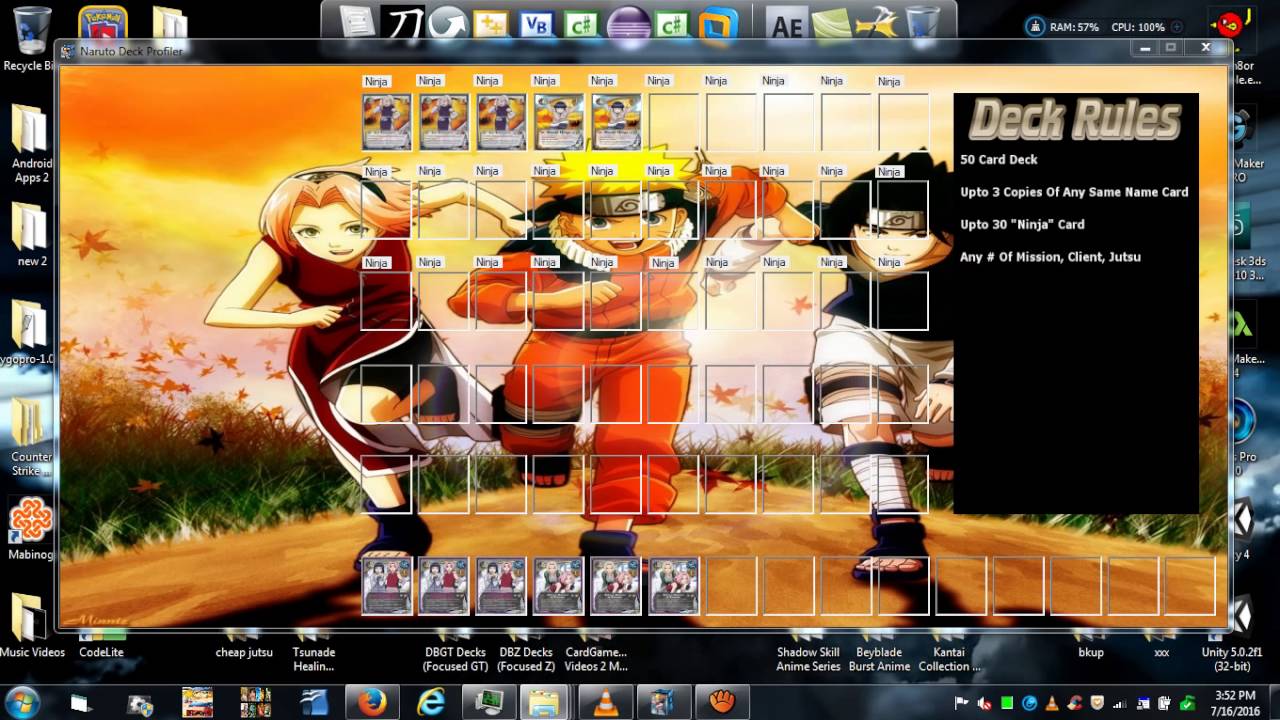Launch the round arrow icon in the dock
The width and height of the screenshot is (1280, 720).
[449, 23]
